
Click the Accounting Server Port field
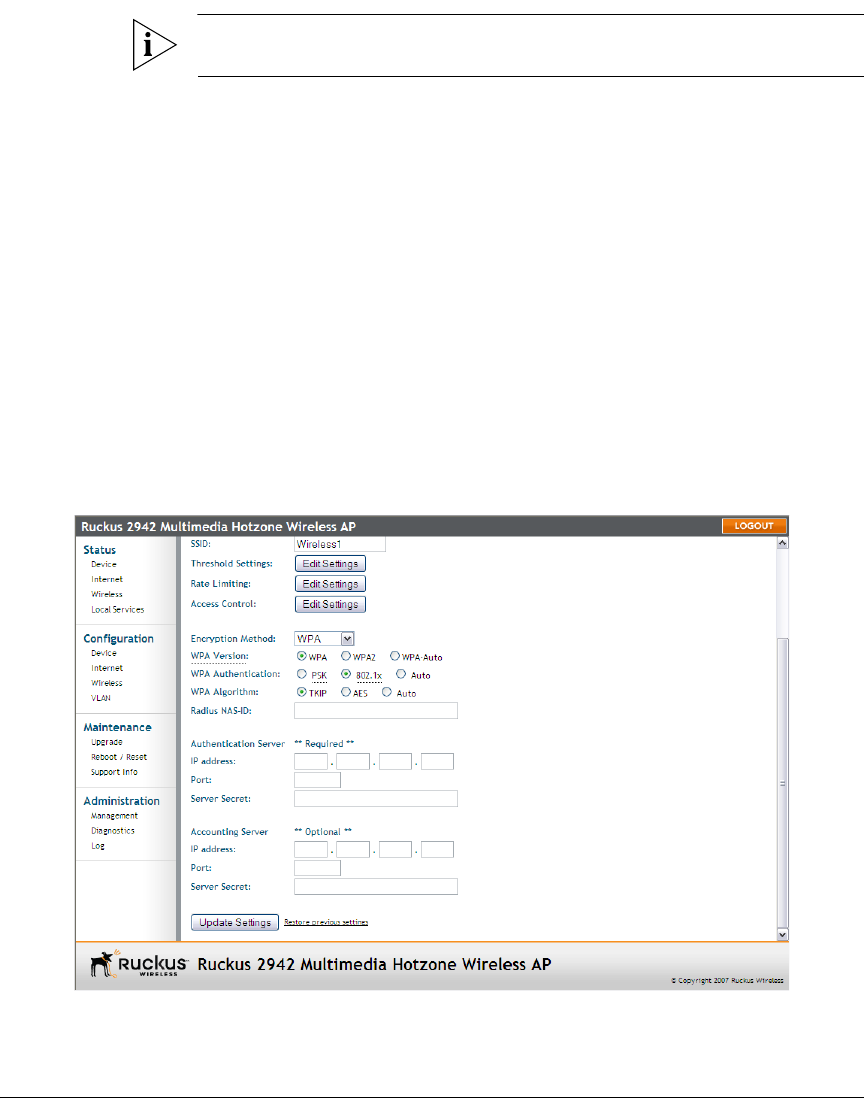point(317,868)
